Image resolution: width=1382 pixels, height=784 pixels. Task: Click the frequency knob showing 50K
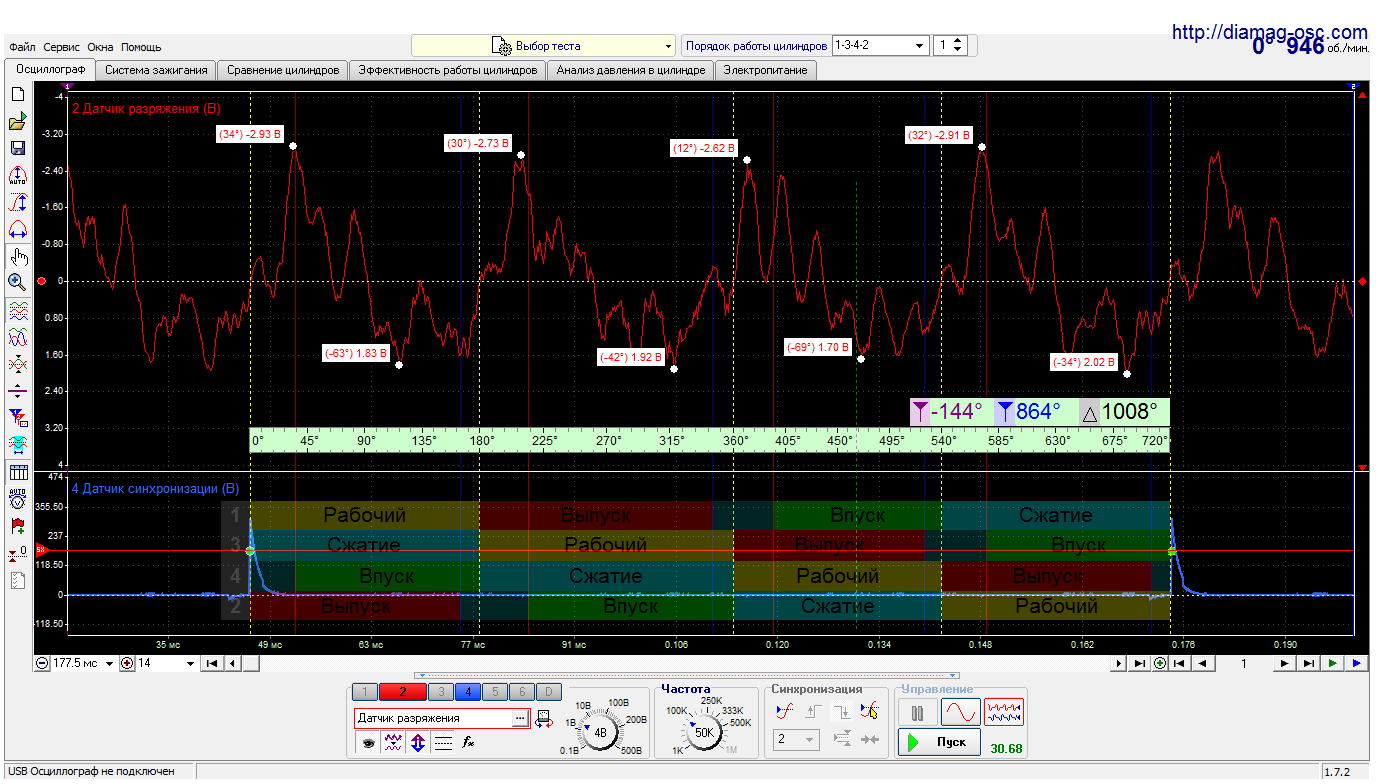point(704,732)
